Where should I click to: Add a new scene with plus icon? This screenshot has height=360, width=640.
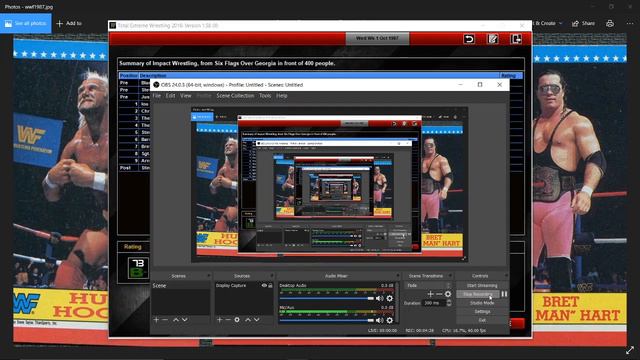click(x=156, y=320)
